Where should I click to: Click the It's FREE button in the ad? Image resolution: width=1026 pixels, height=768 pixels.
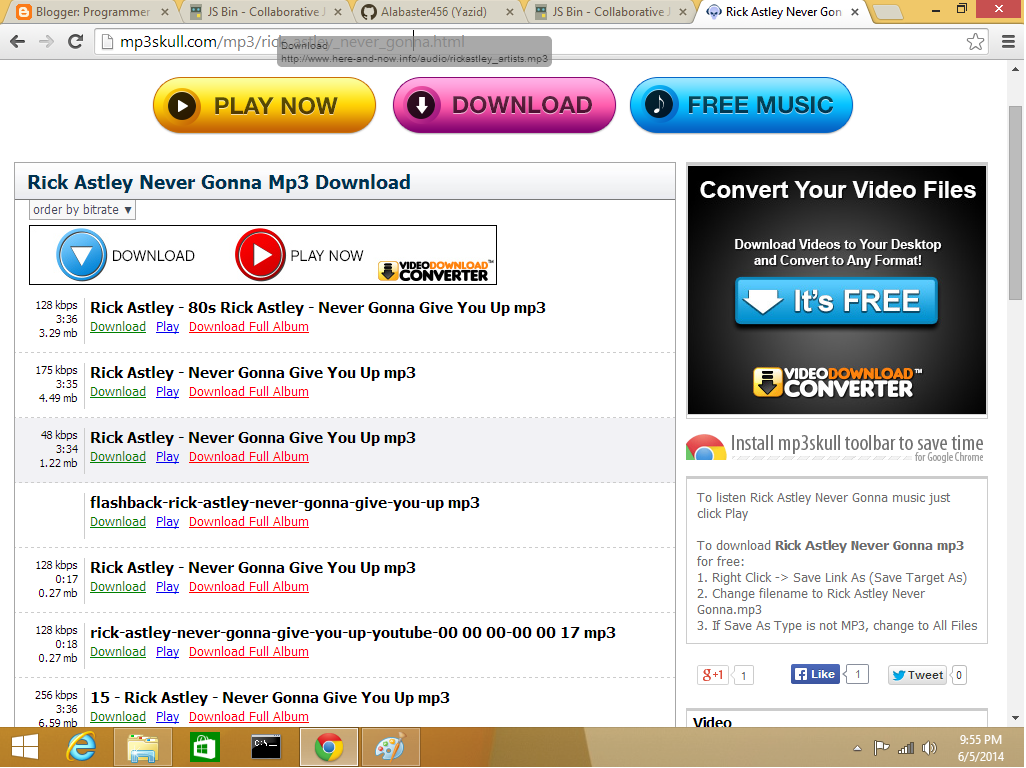tap(836, 302)
